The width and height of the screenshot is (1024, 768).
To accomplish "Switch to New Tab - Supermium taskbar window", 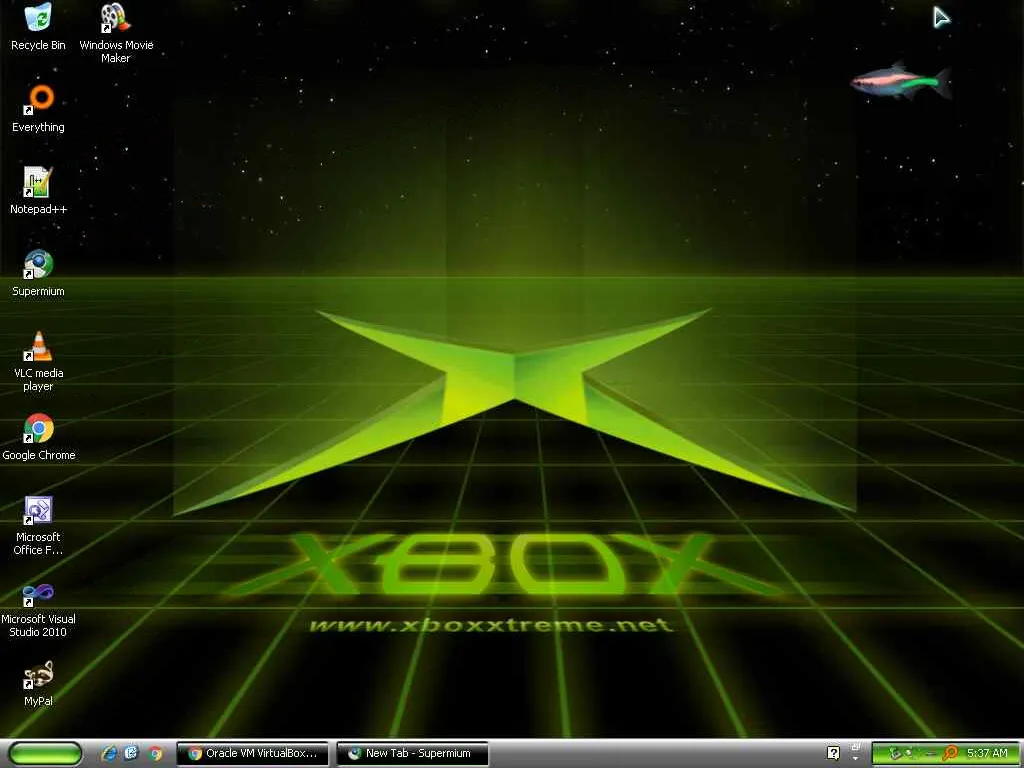I will pos(413,753).
